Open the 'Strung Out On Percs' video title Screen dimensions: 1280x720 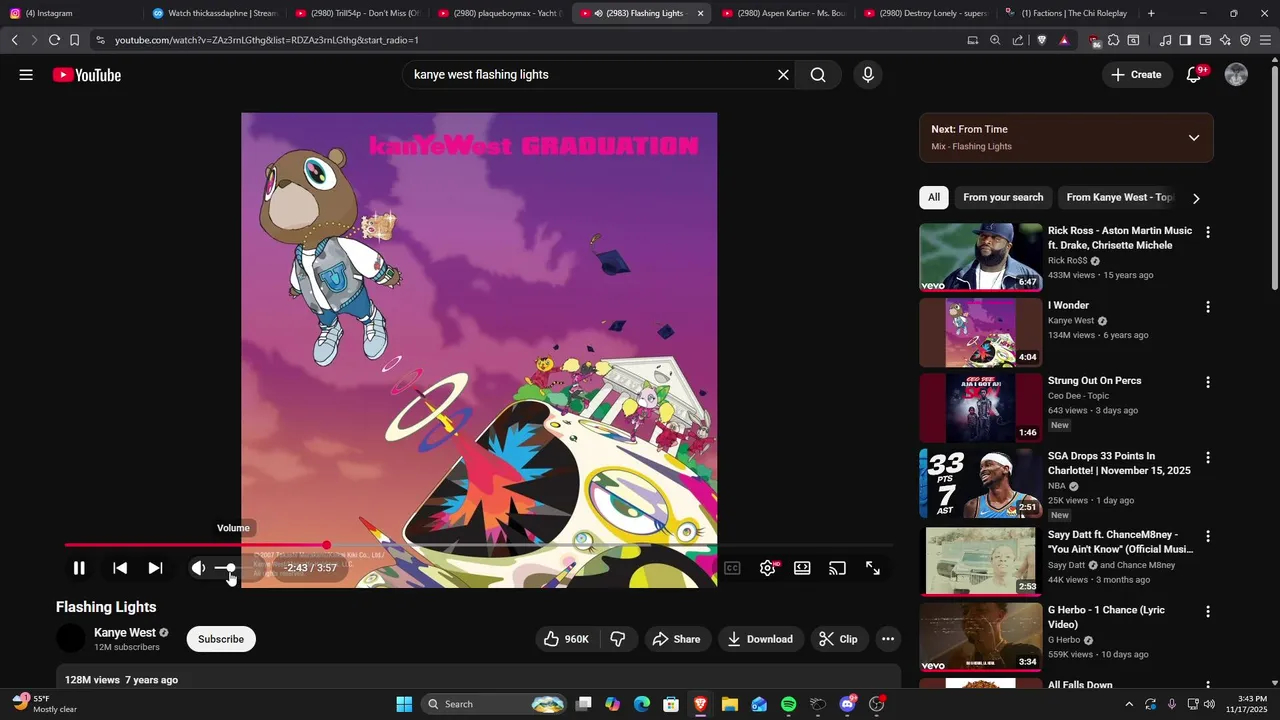[1094, 381]
